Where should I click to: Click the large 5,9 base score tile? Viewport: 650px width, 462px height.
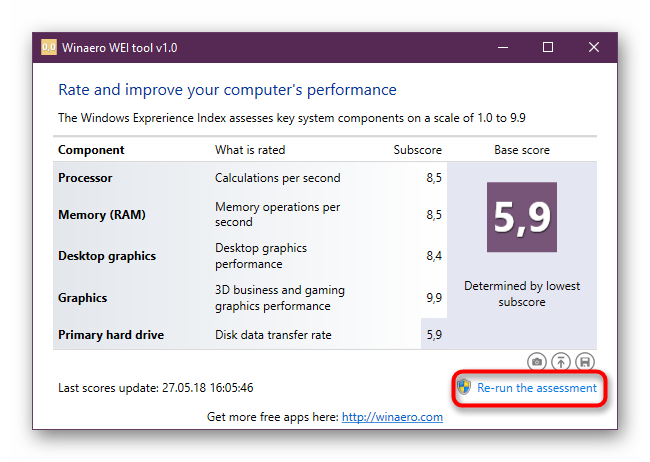point(521,217)
